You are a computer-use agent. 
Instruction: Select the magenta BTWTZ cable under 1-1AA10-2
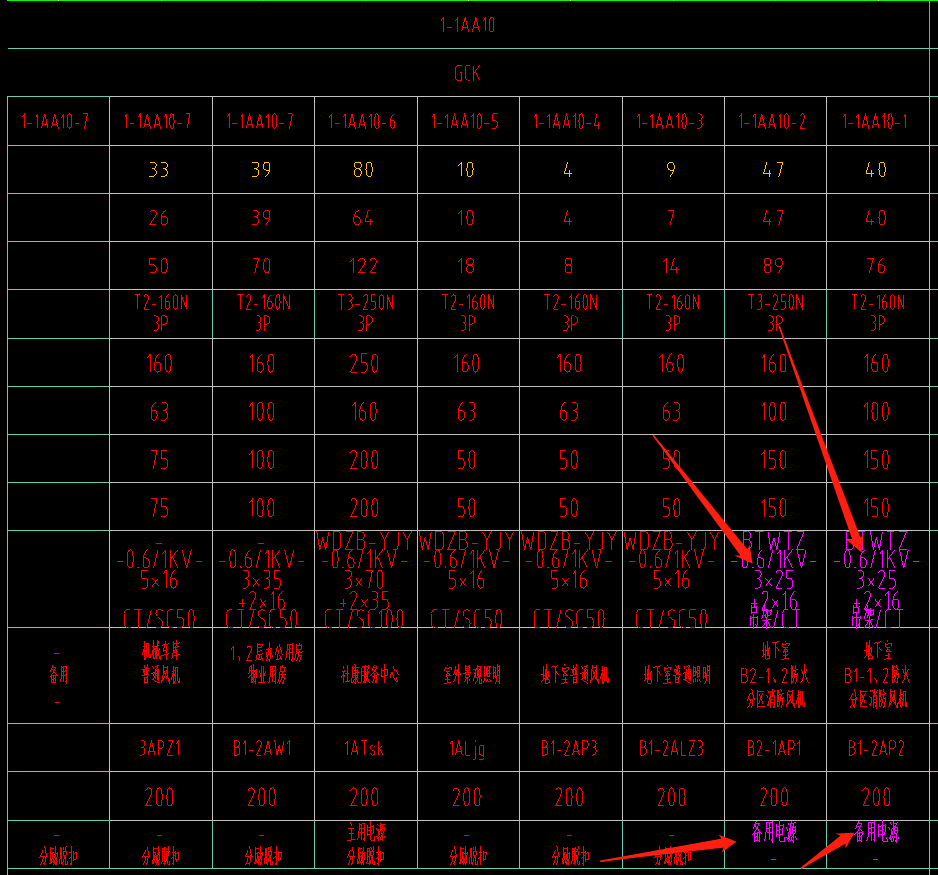point(773,579)
